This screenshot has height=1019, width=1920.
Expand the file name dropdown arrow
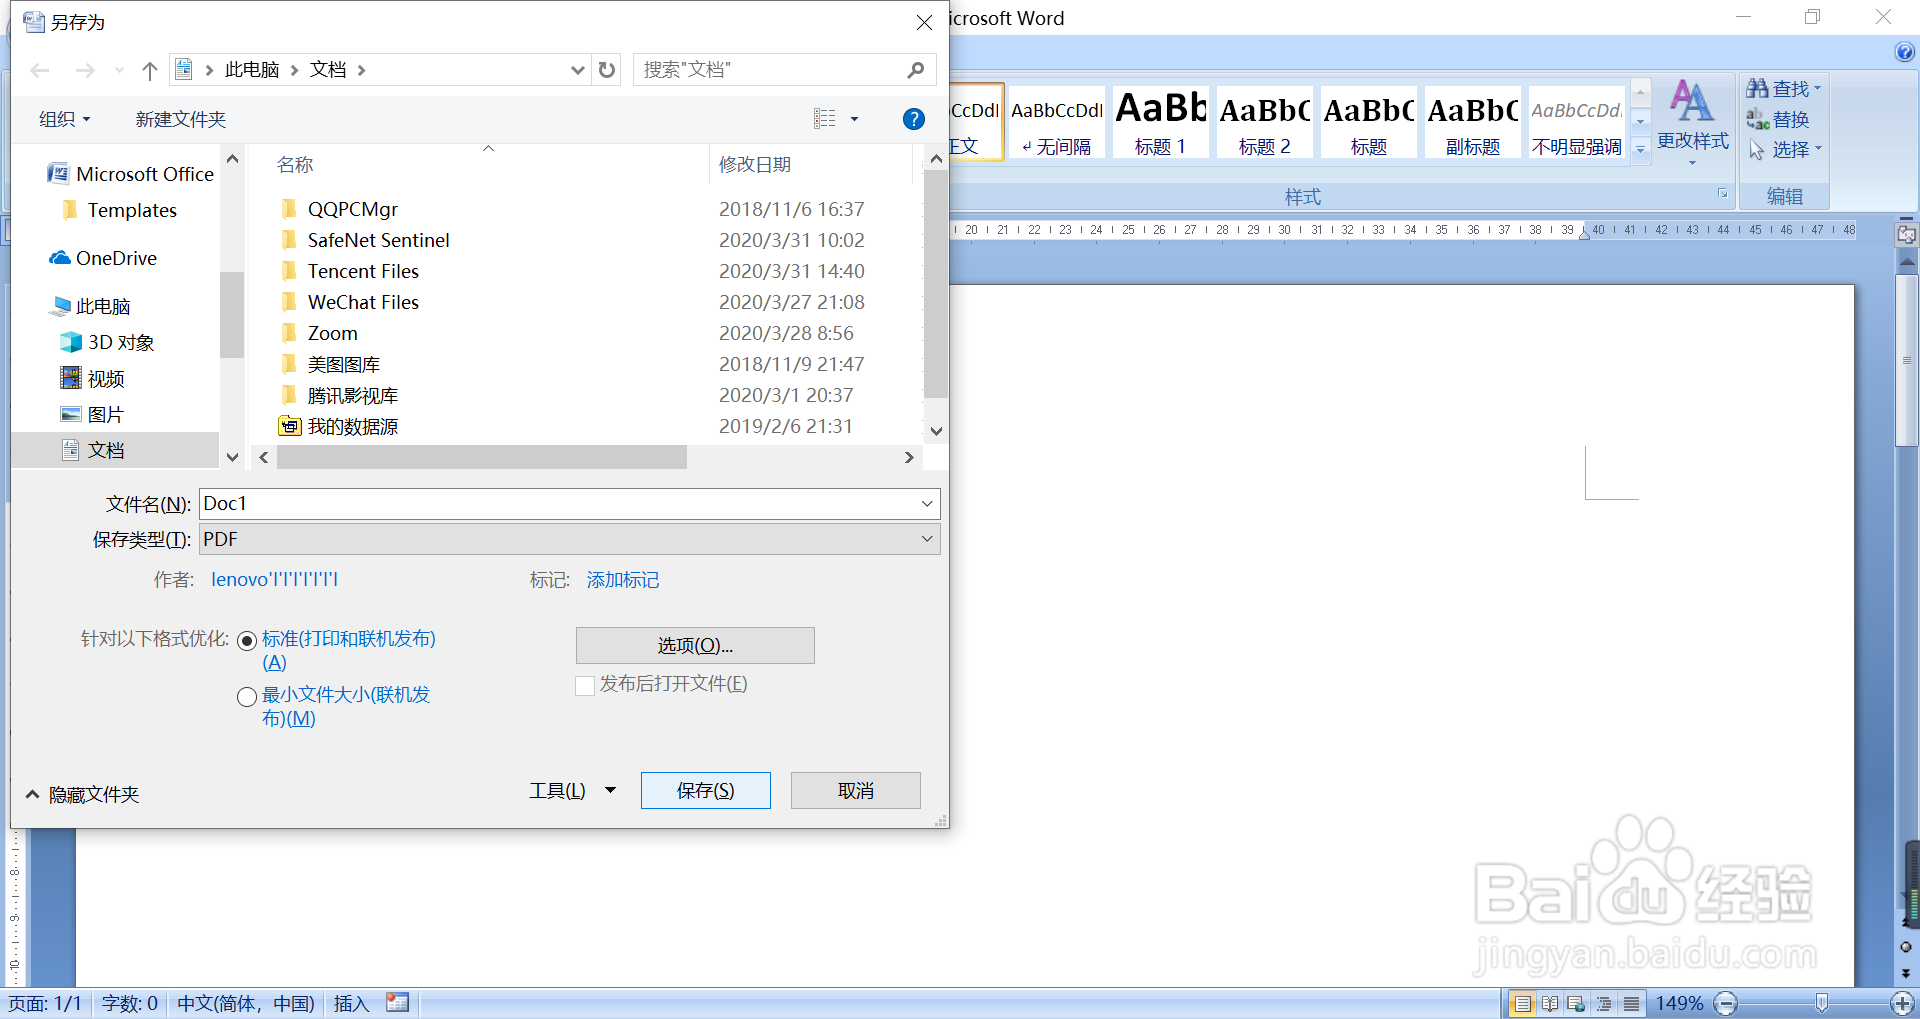(x=927, y=504)
